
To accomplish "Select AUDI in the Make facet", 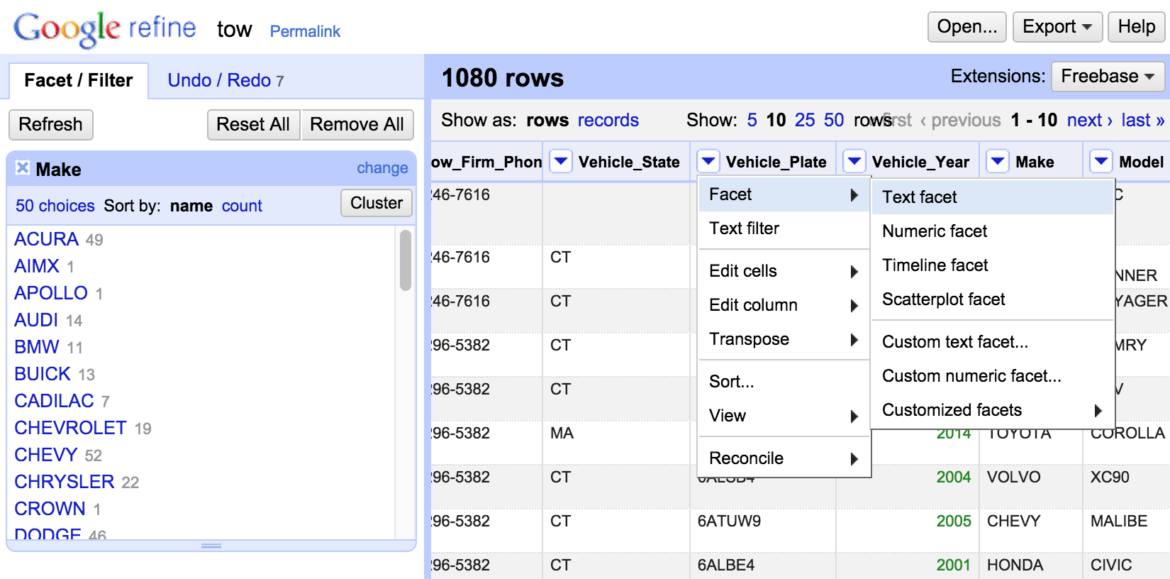I will pos(36,319).
